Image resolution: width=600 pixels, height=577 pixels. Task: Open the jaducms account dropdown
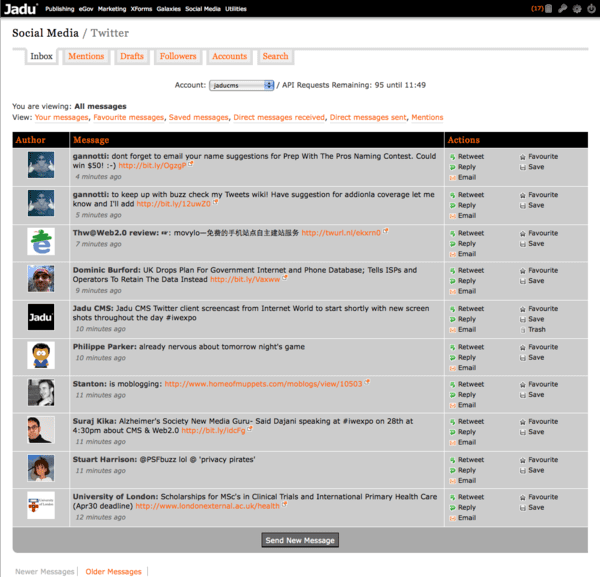(x=241, y=85)
